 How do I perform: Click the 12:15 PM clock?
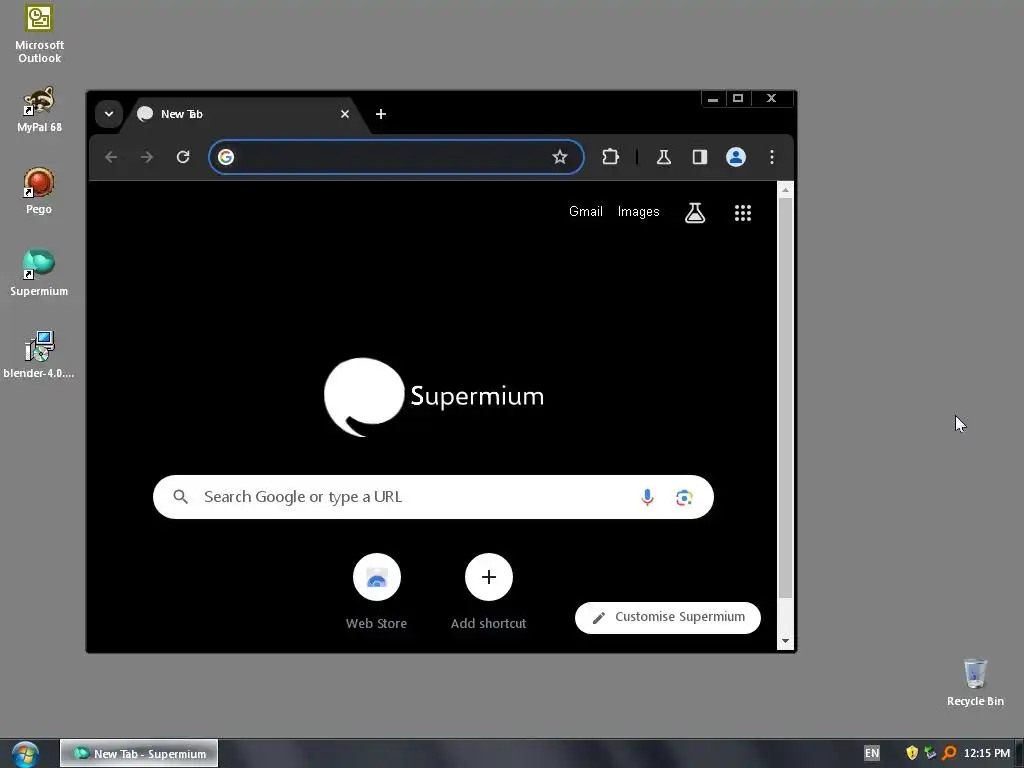click(x=987, y=754)
